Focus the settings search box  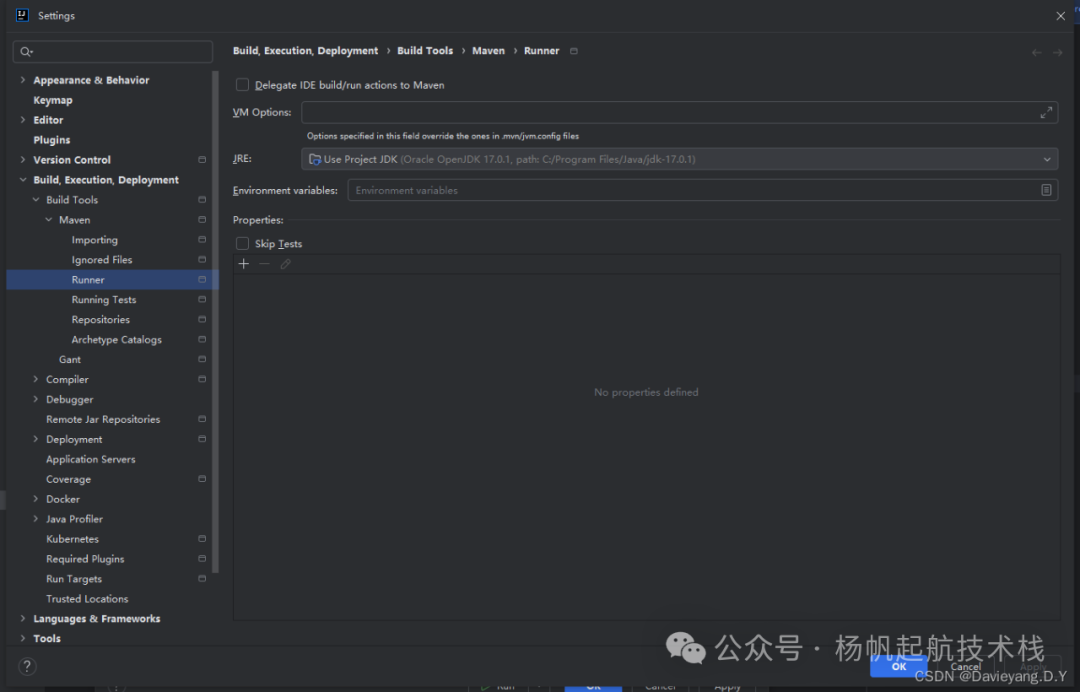pyautogui.click(x=113, y=52)
